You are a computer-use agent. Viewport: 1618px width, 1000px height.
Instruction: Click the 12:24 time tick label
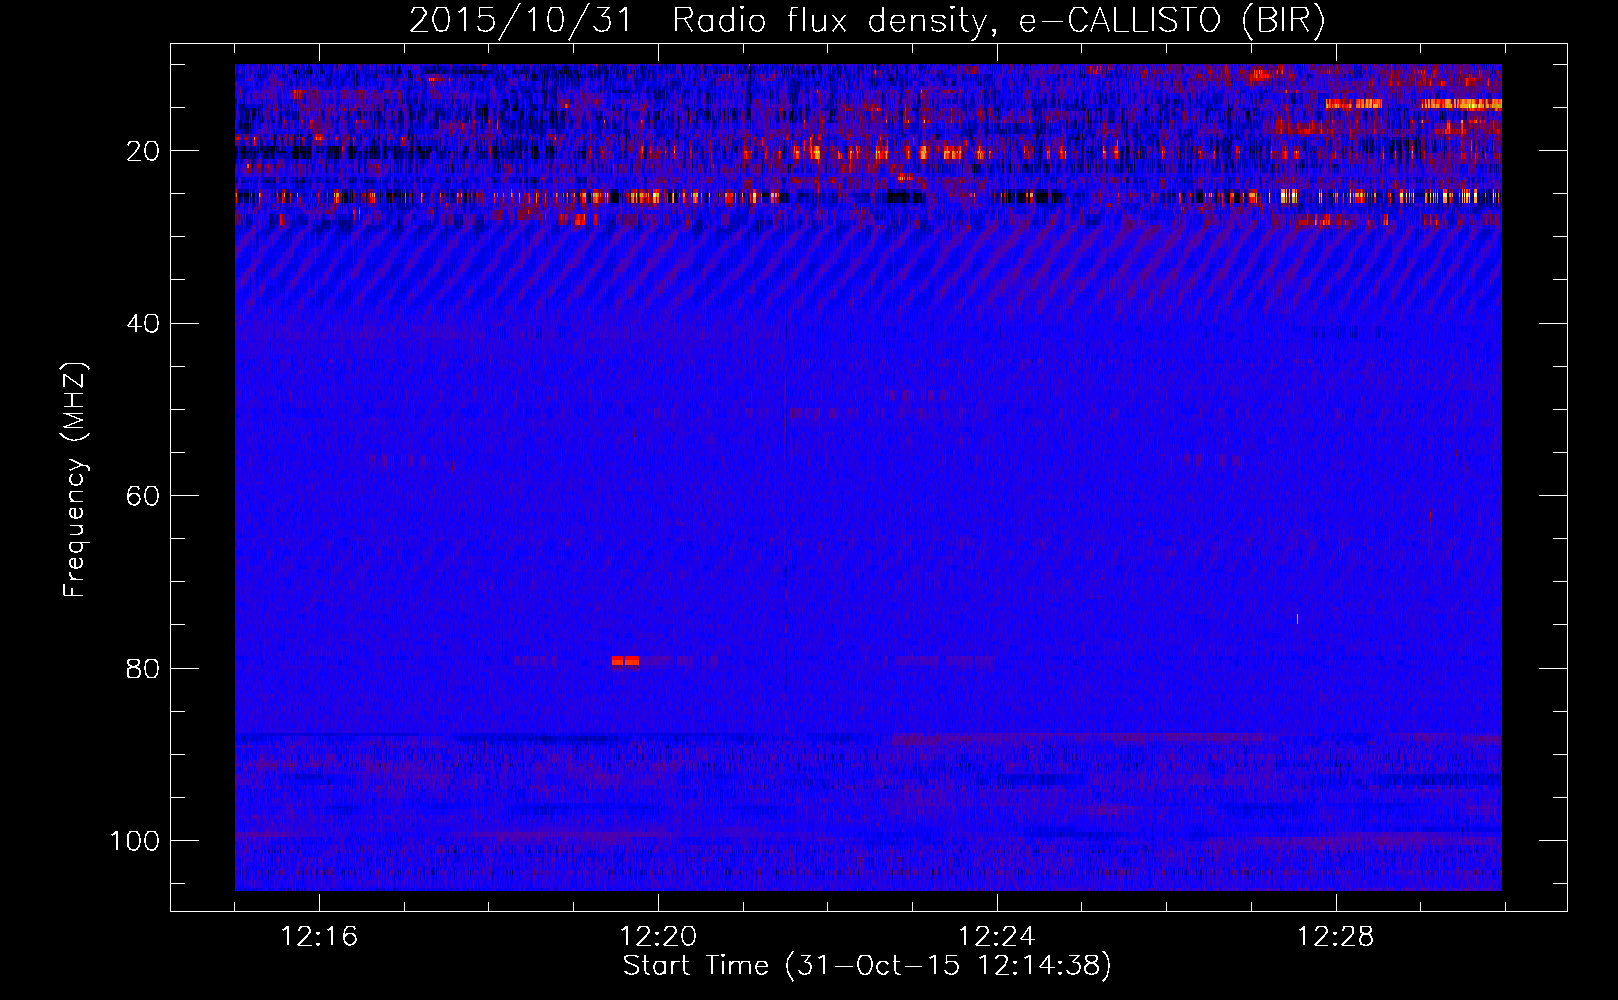[997, 937]
